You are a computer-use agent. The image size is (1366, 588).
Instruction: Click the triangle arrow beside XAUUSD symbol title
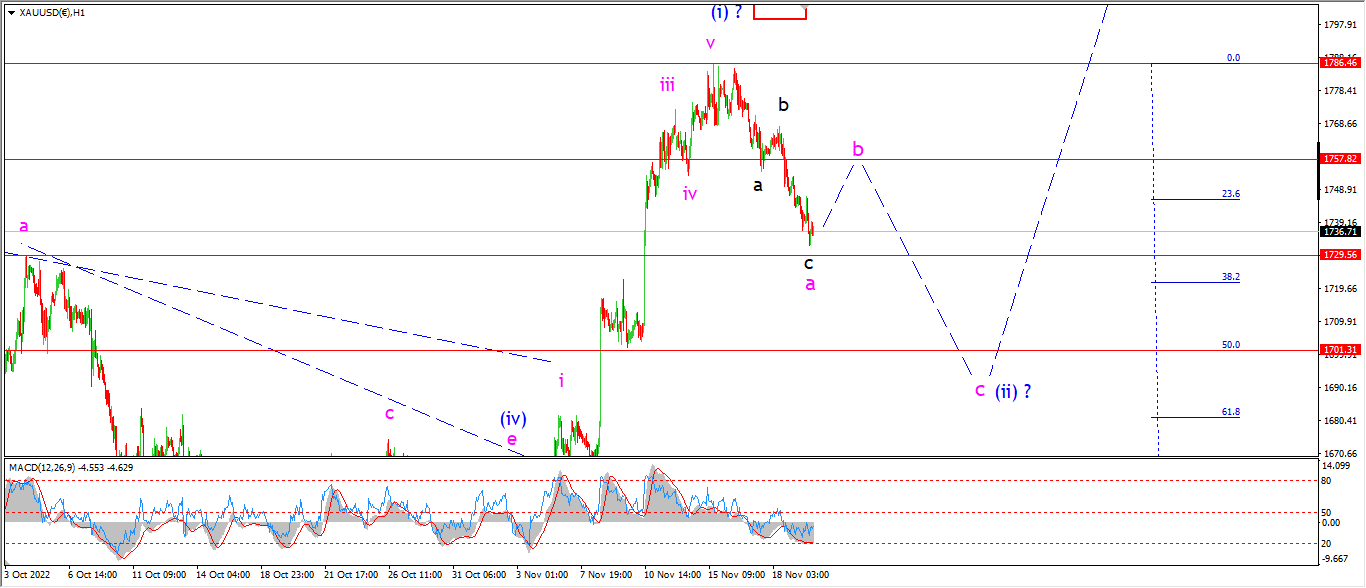[11, 13]
